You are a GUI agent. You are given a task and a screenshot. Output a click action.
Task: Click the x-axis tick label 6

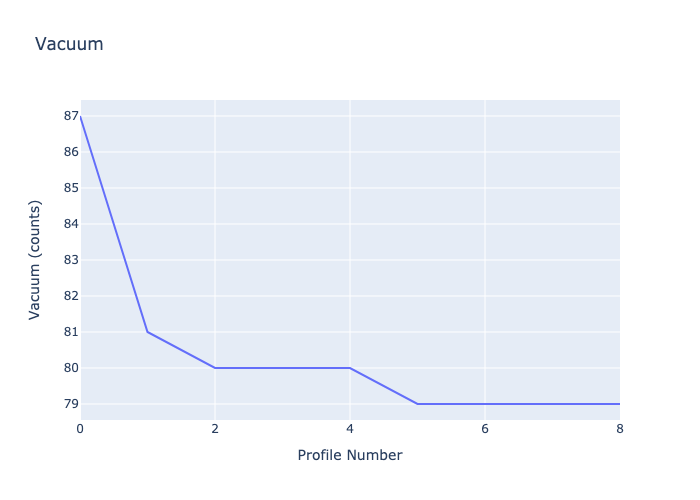(485, 429)
